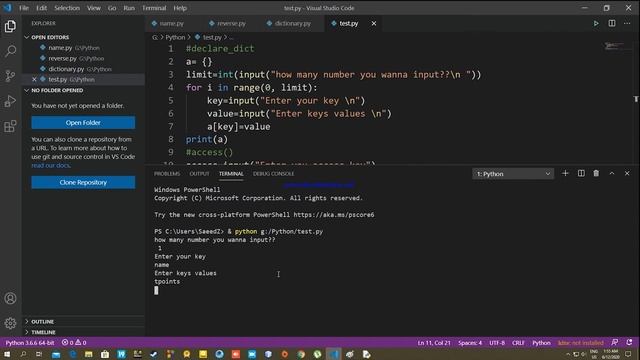640x360 pixels.
Task: Open the Windows taskbar search
Action: tap(23, 354)
